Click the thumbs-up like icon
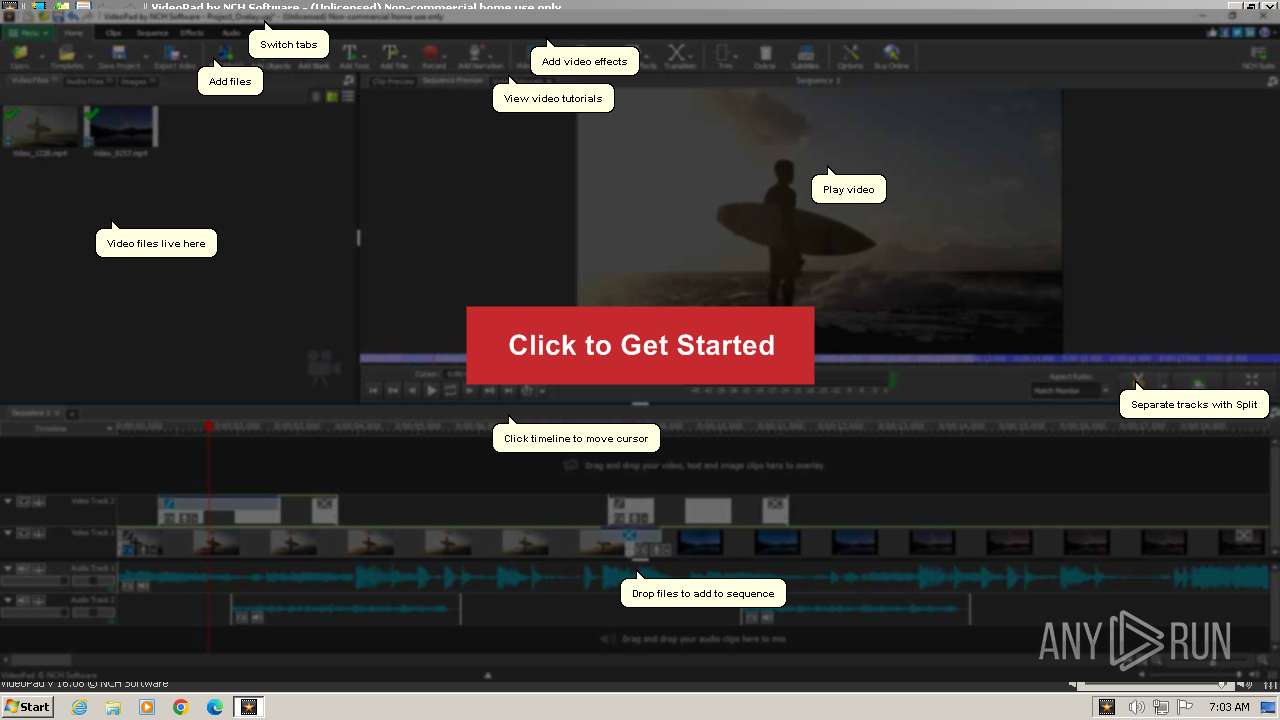 1213,33
